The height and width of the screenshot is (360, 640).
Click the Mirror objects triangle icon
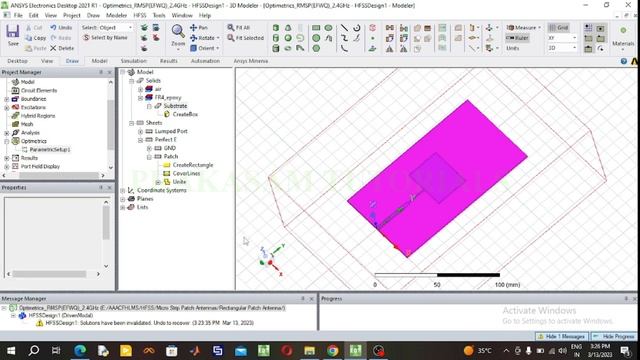(x=390, y=49)
